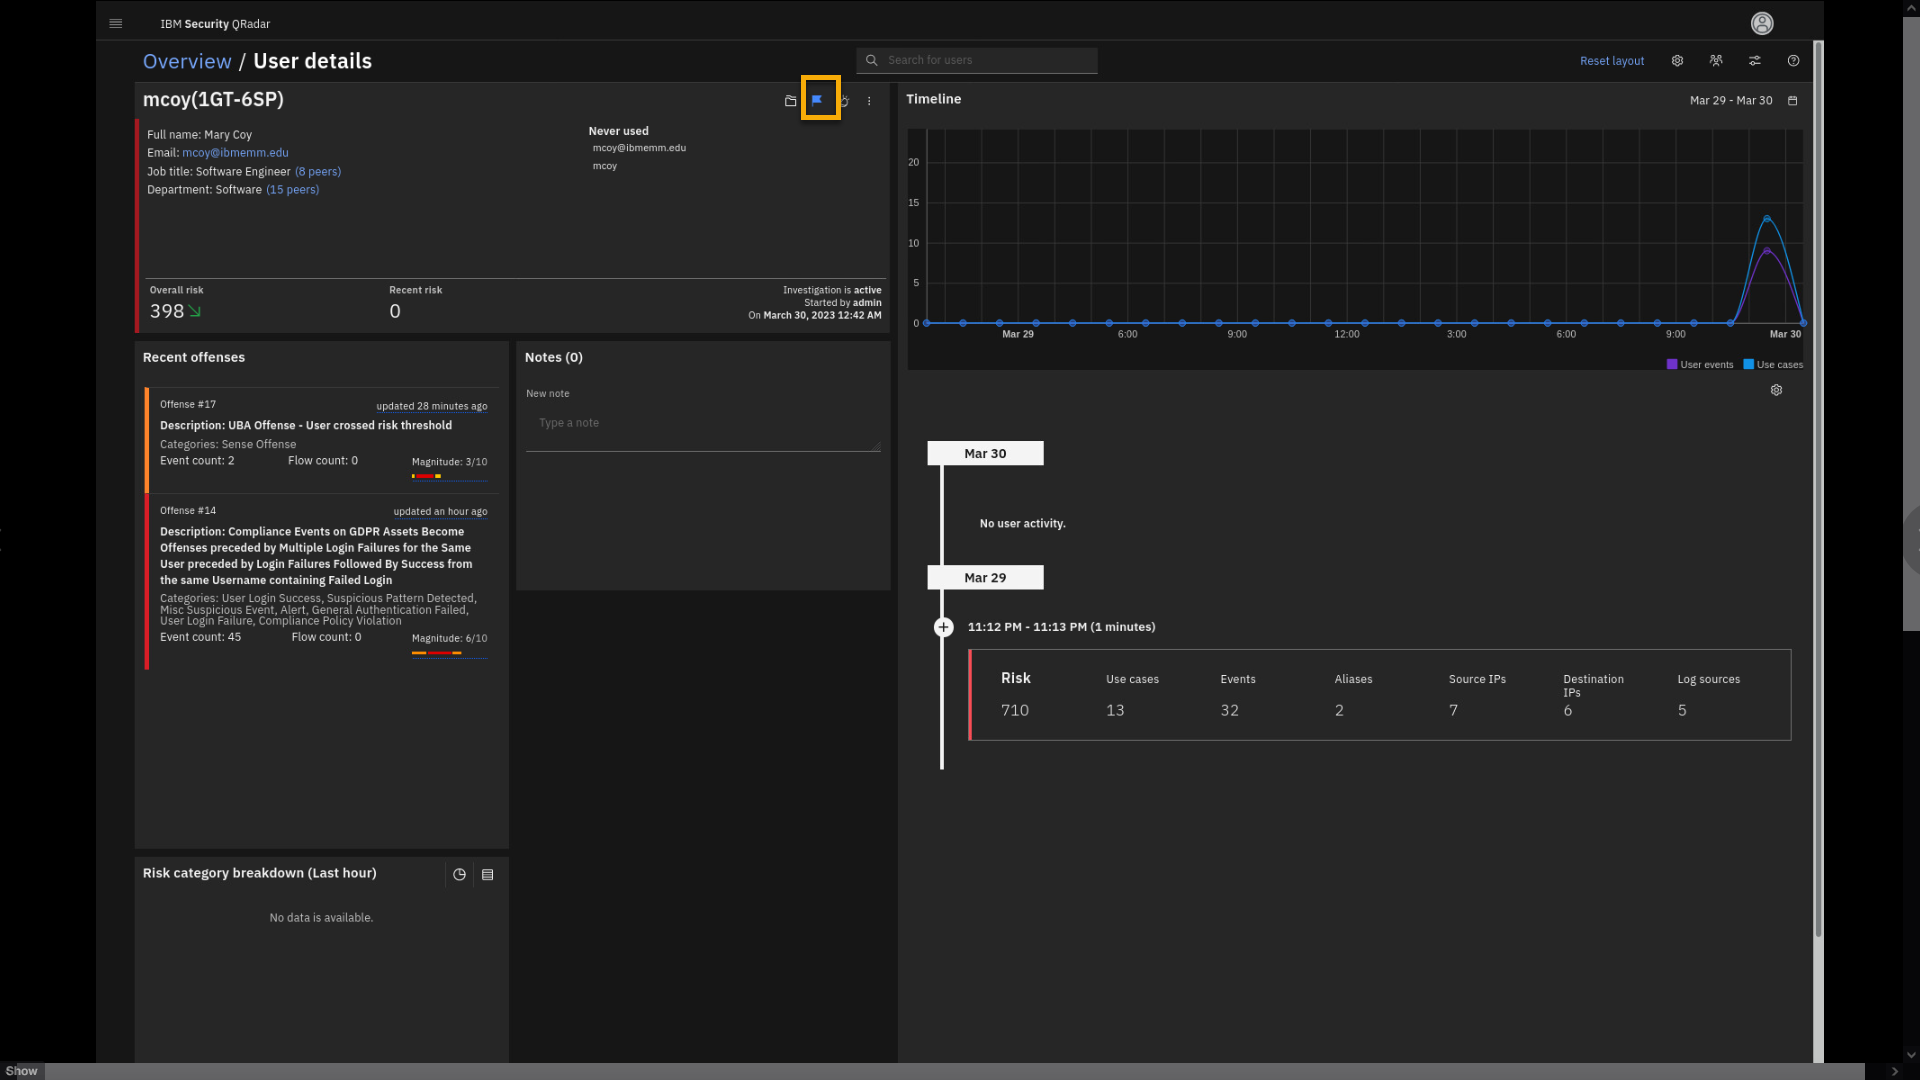Click Reset layout link
The image size is (1920, 1080).
click(x=1611, y=61)
